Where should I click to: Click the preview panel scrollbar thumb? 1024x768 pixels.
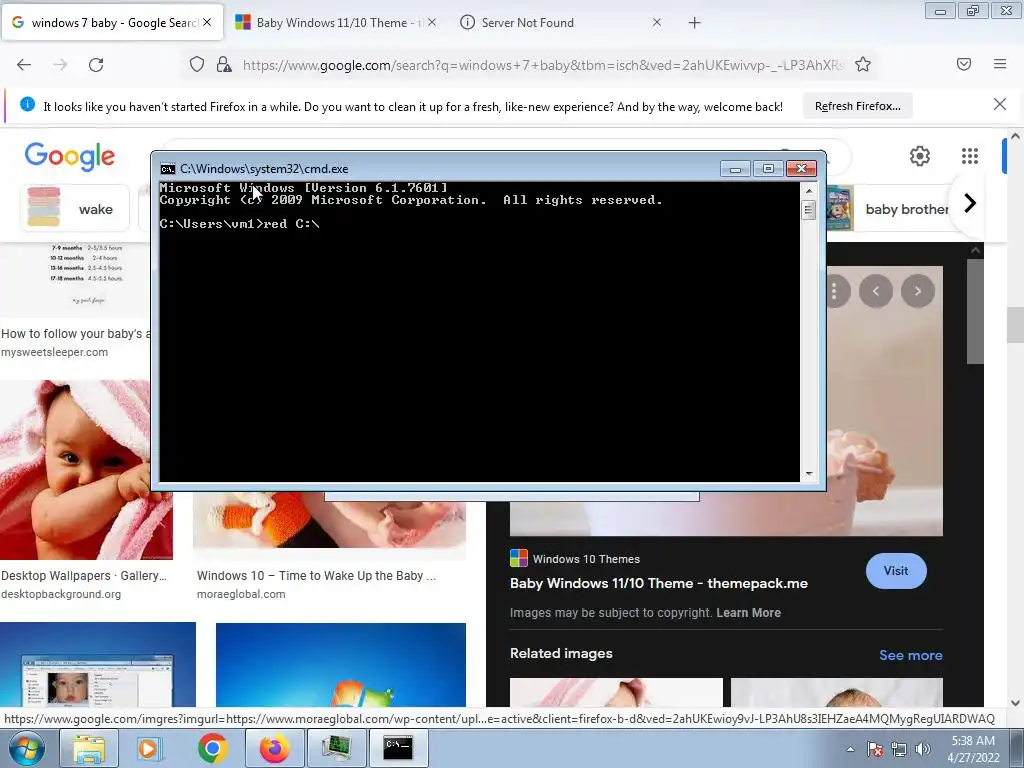974,311
